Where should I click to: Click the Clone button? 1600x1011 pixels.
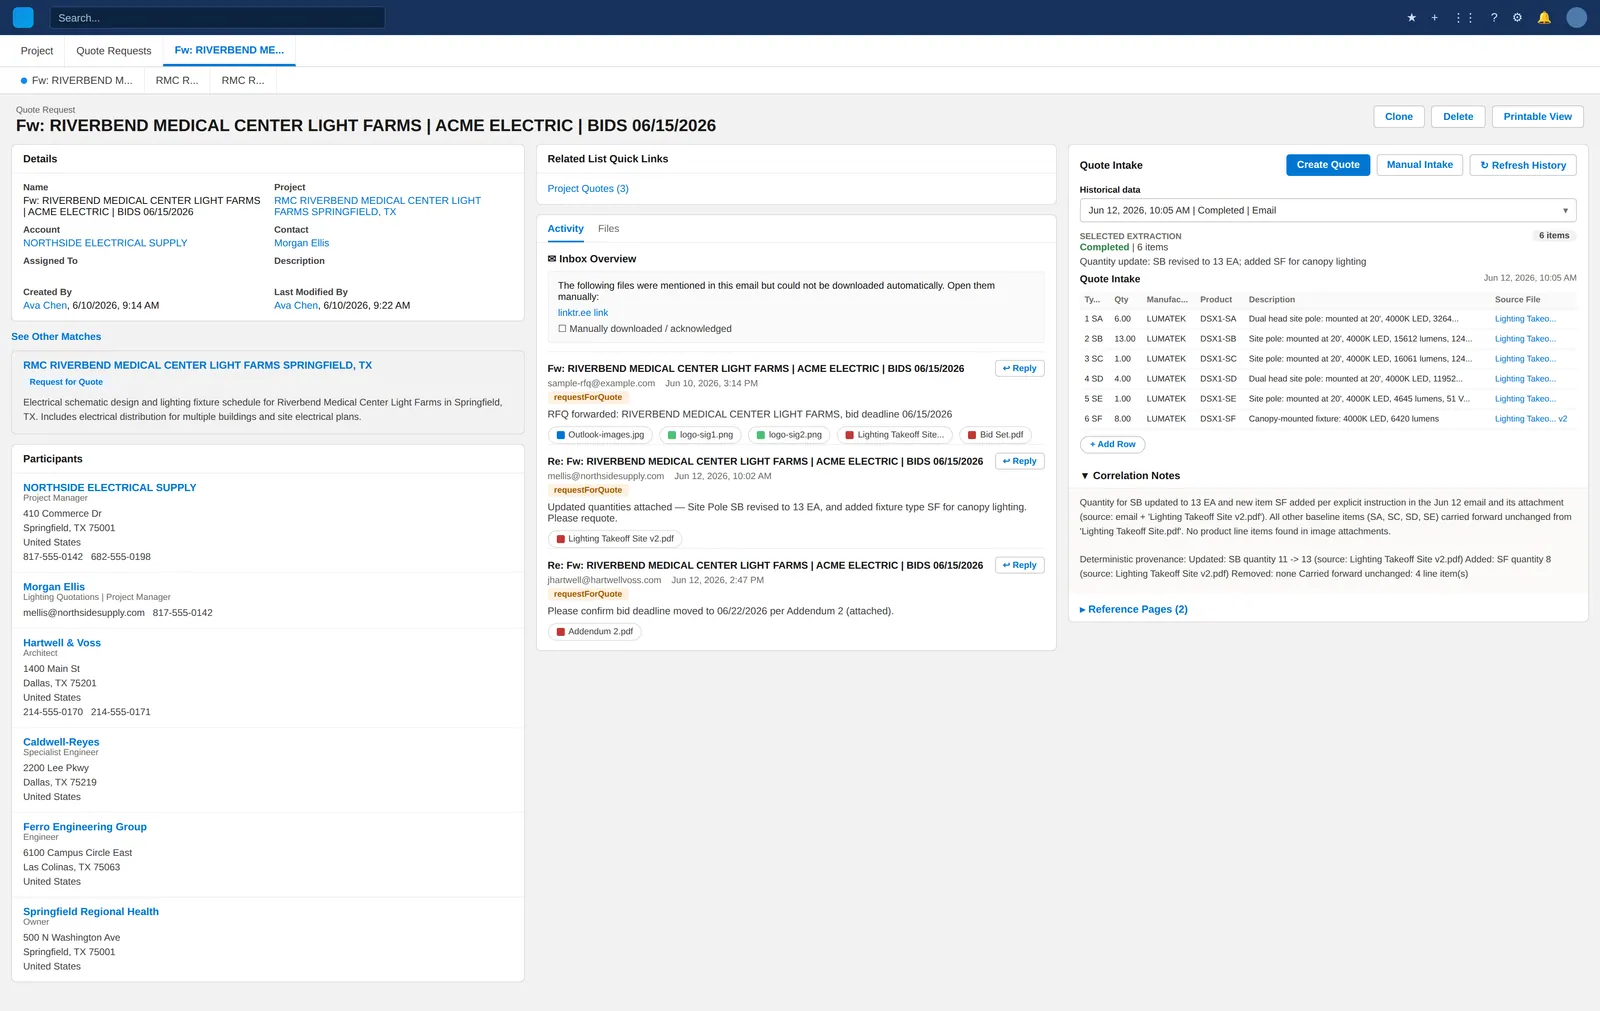click(1399, 117)
